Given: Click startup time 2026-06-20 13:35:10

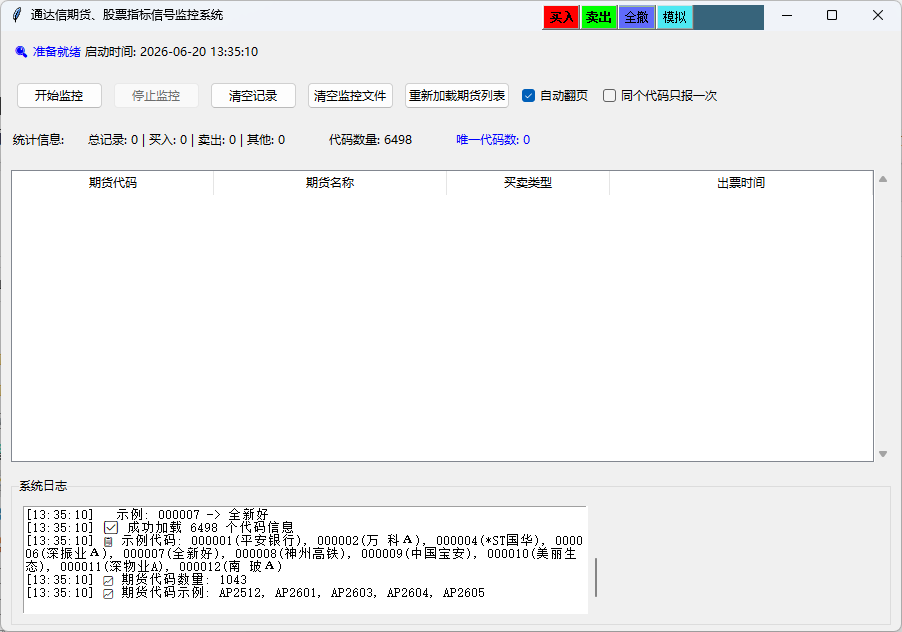Looking at the screenshot, I should click(x=199, y=52).
